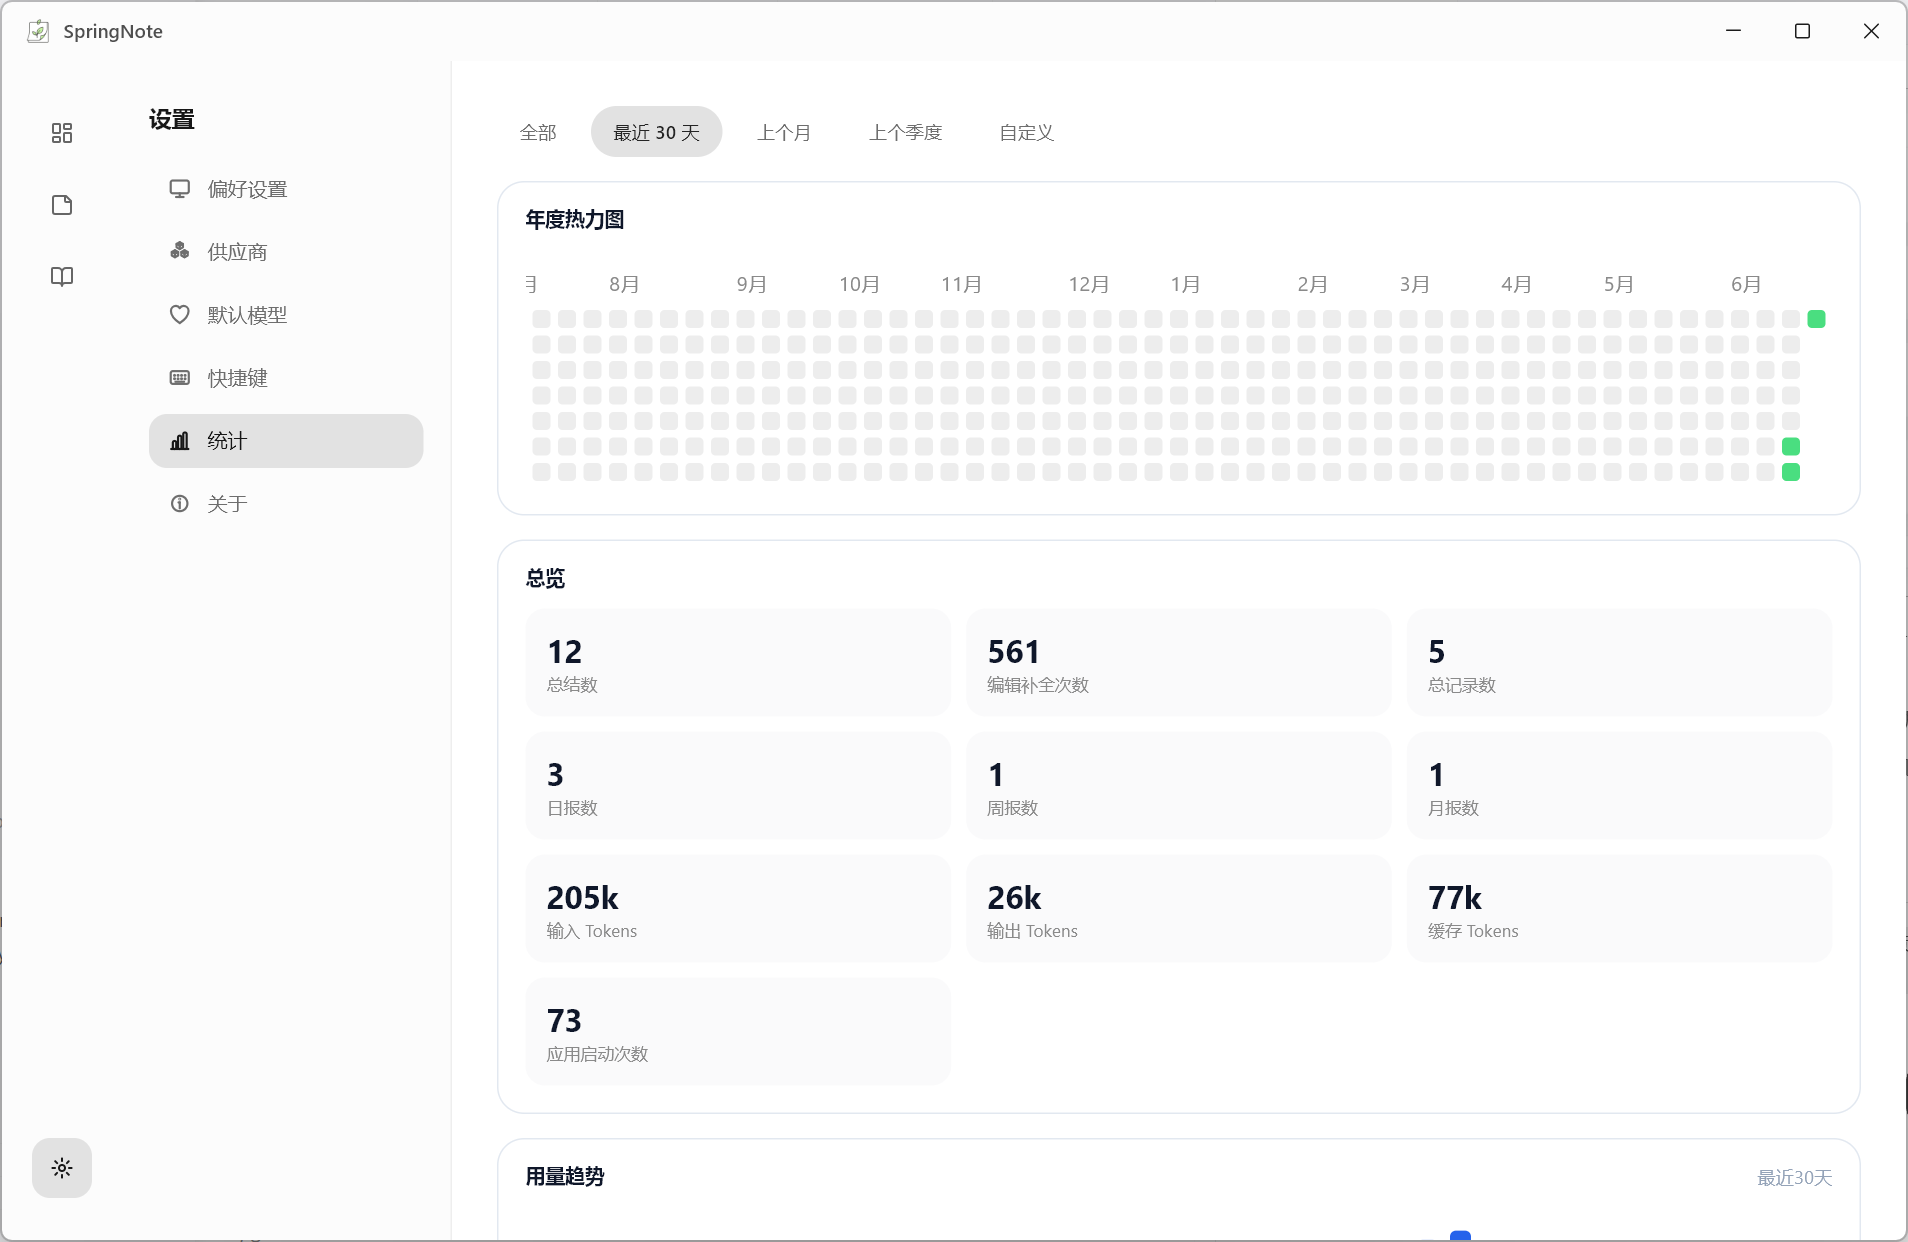
Task: Open 供应商 settings page
Action: point(286,252)
